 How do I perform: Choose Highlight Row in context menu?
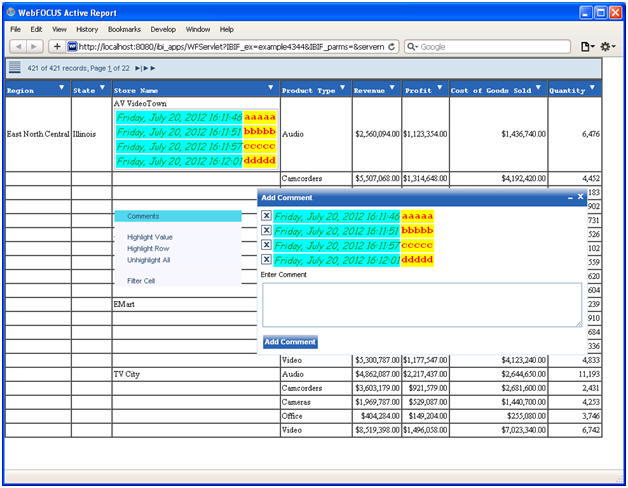[x=148, y=248]
